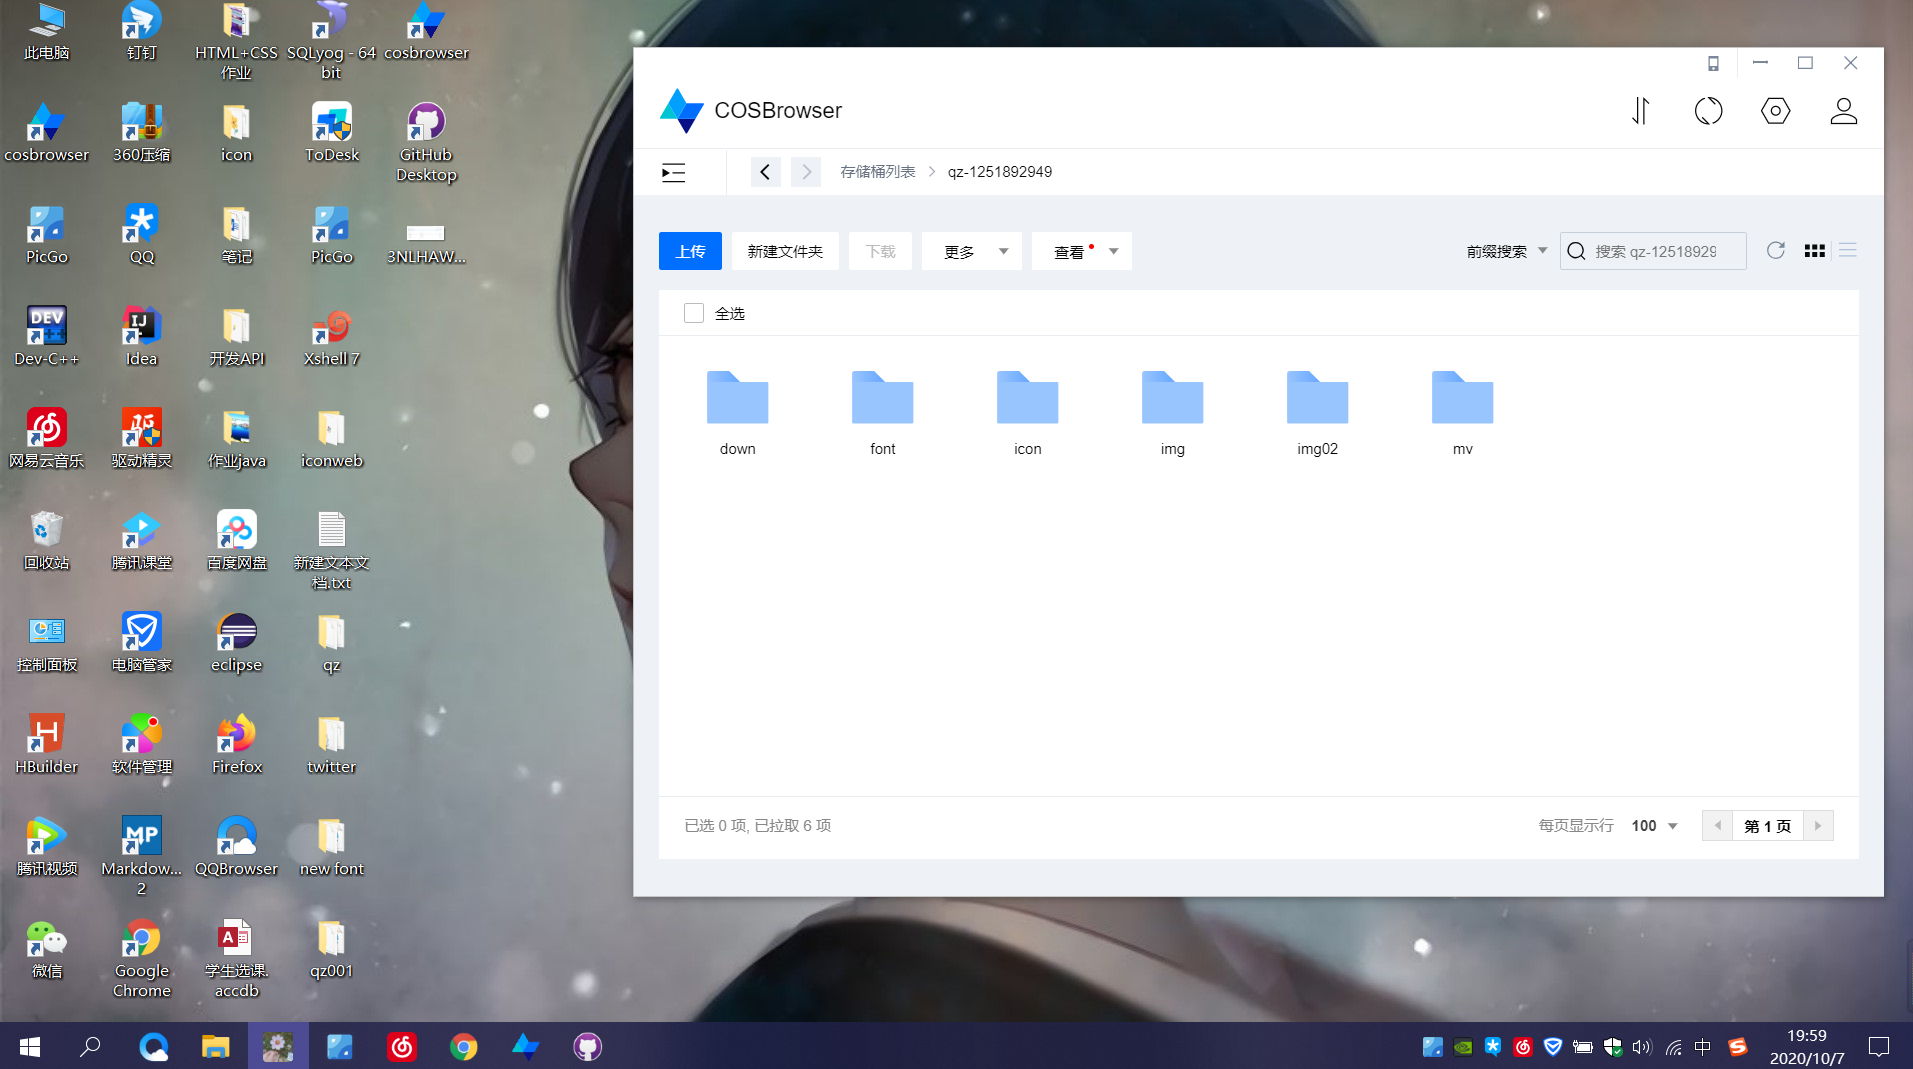The width and height of the screenshot is (1913, 1069).
Task: Click the sync circular icon in header
Action: (1708, 111)
